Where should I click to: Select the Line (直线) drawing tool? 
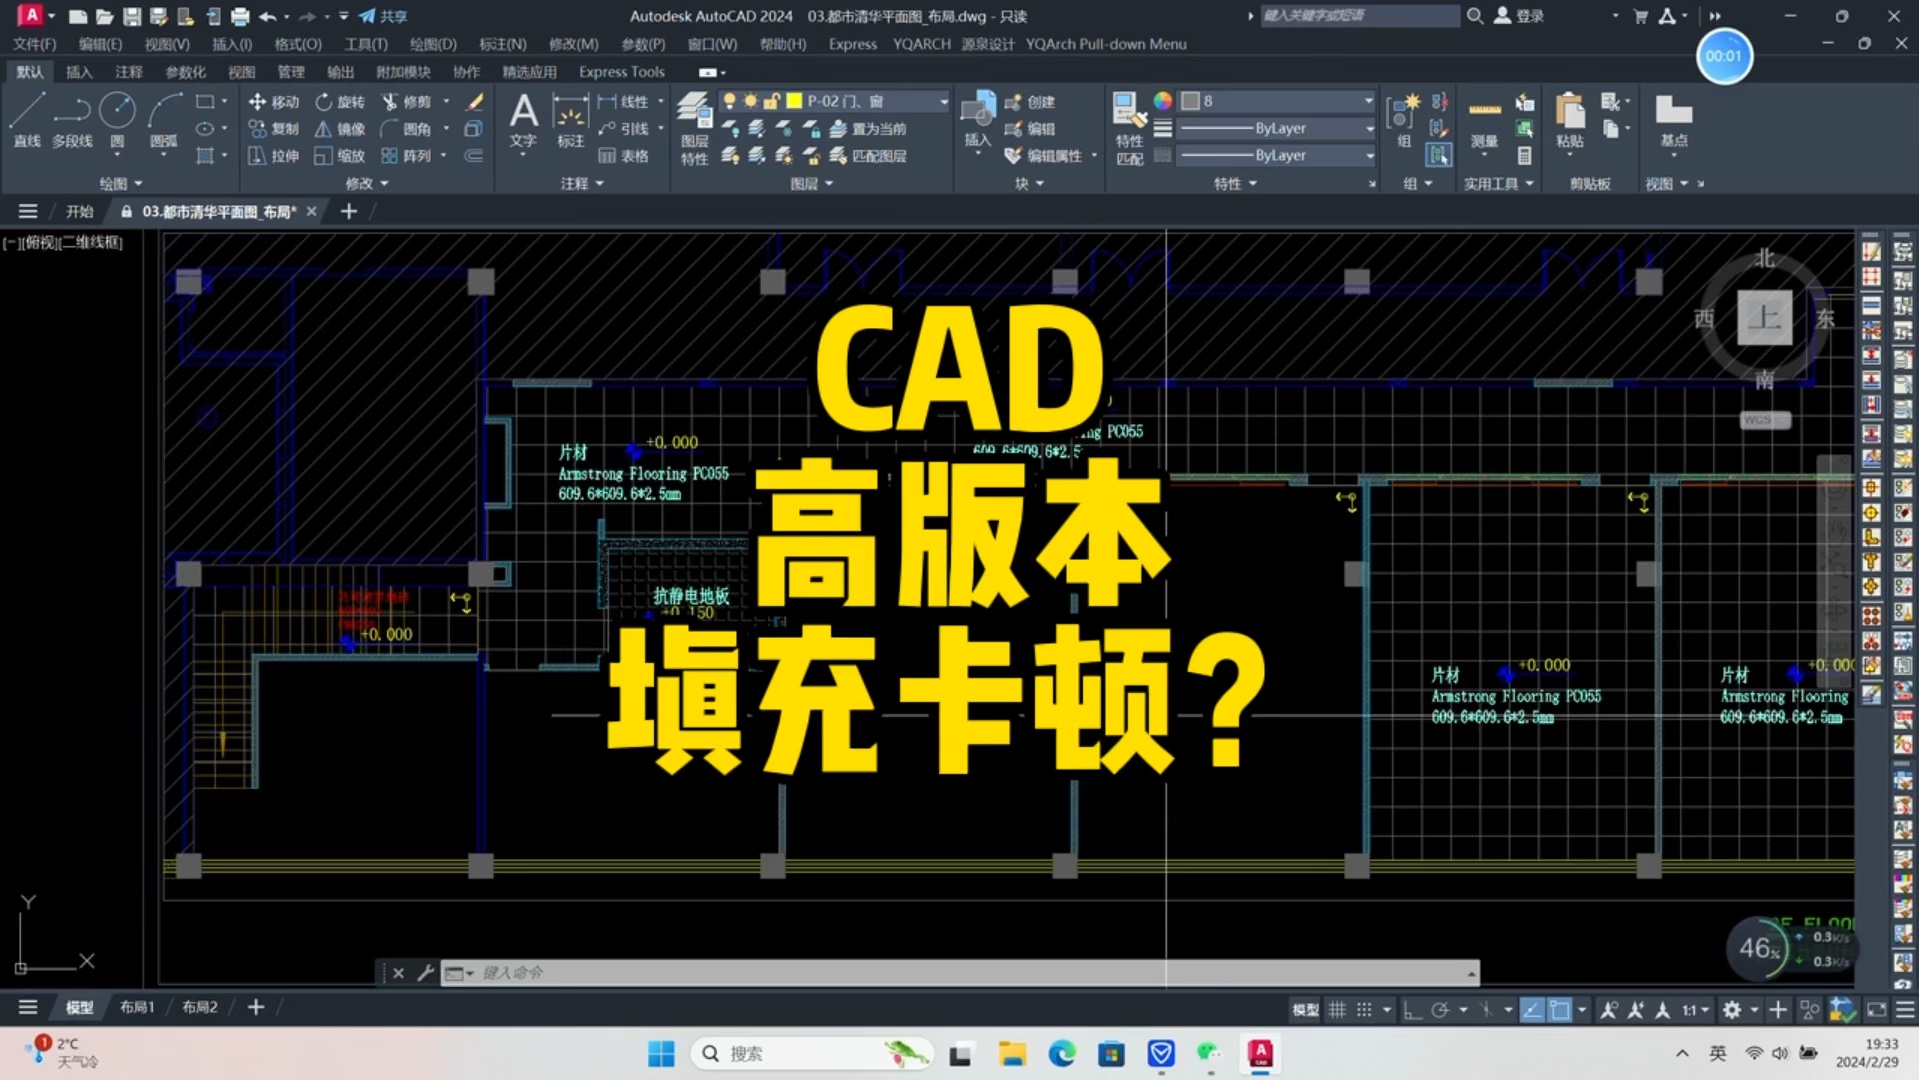27,119
